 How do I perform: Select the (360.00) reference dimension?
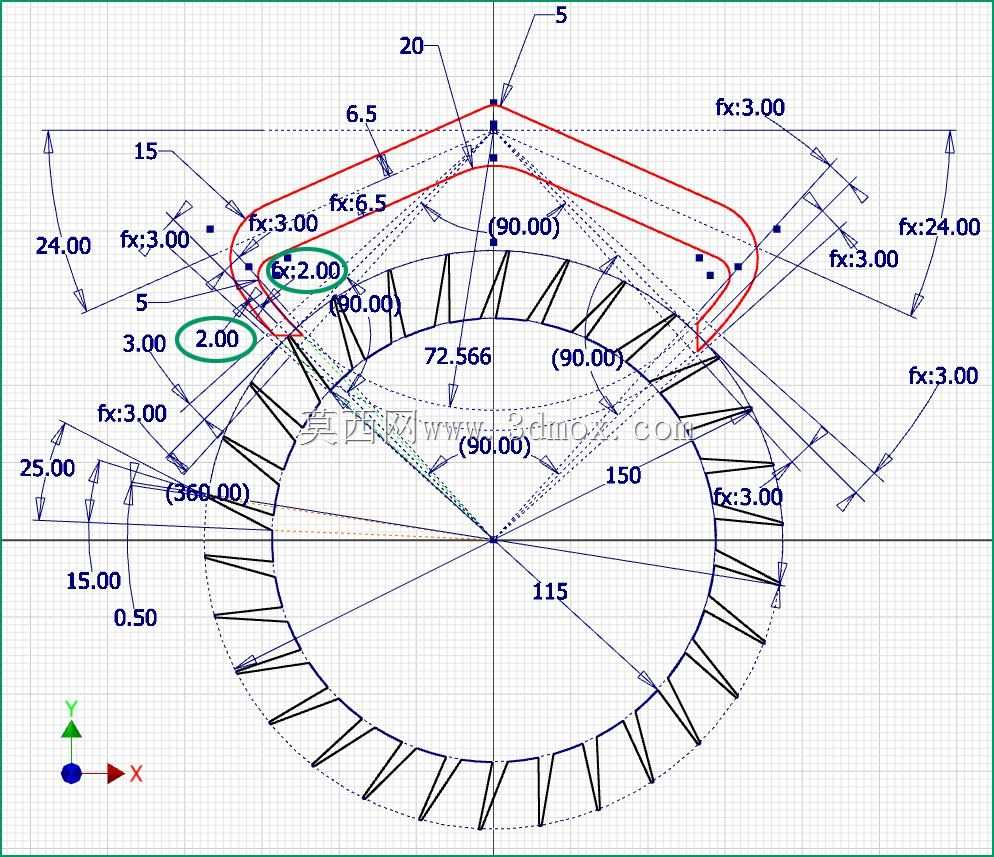coord(207,493)
